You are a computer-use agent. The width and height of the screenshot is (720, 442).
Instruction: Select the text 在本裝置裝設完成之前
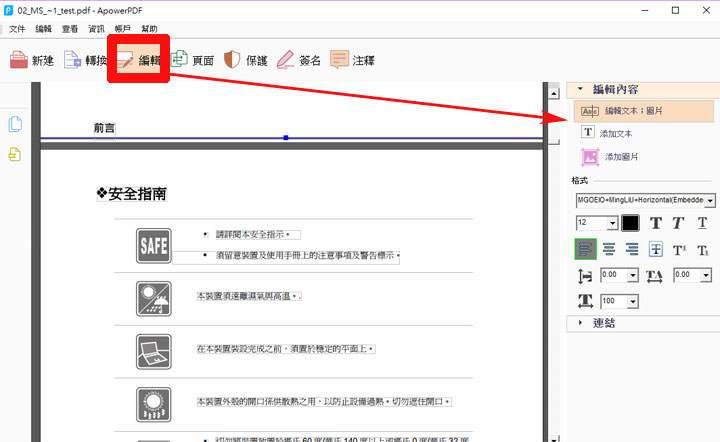click(239, 349)
